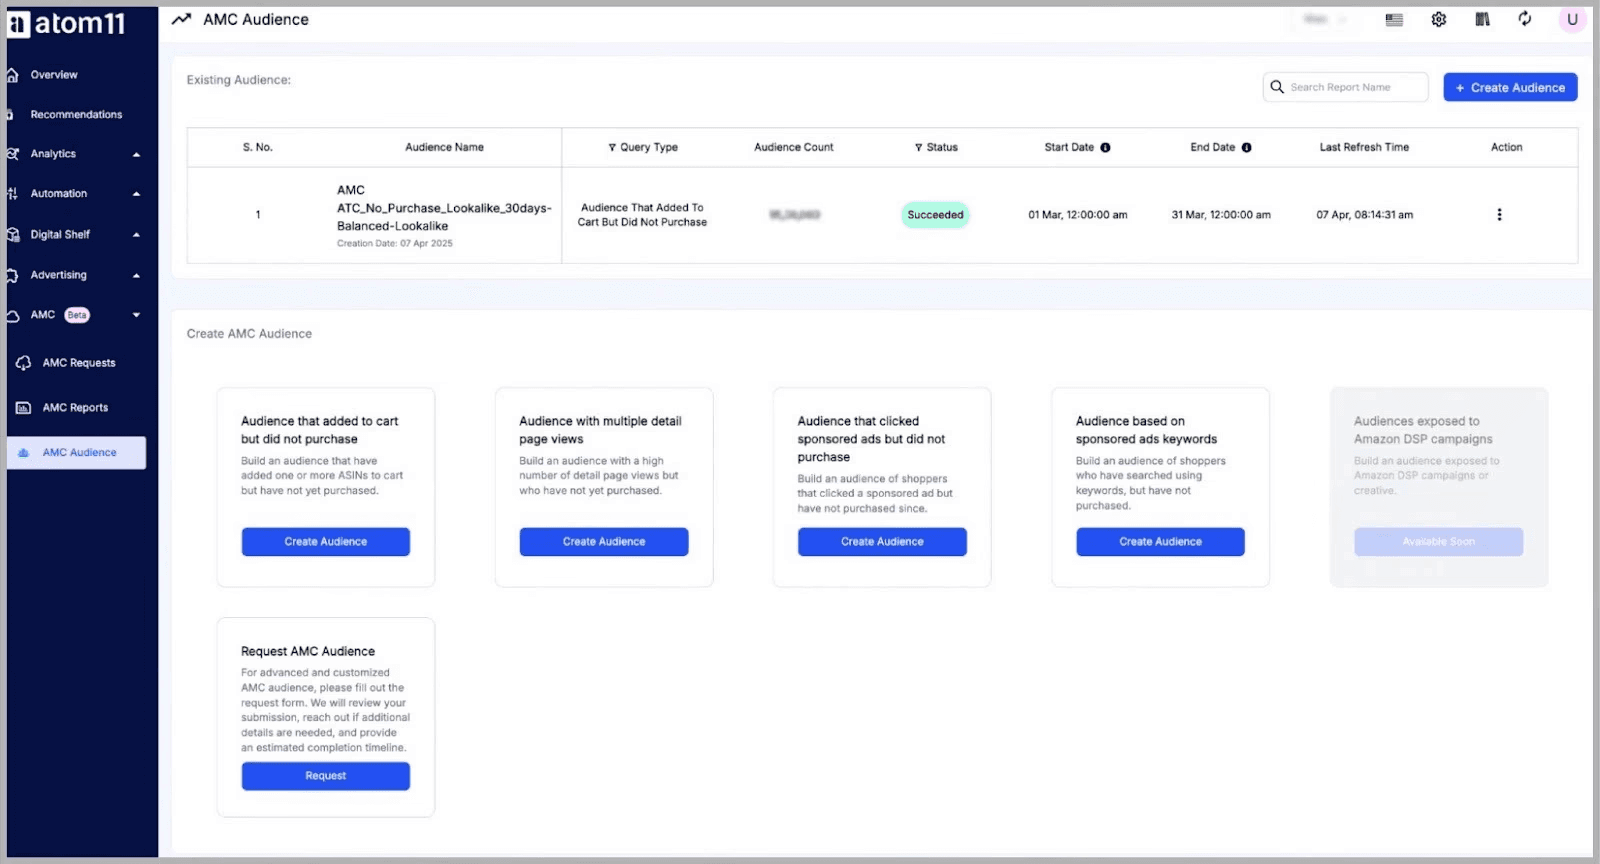Open the Analytics menu item

pyautogui.click(x=53, y=154)
